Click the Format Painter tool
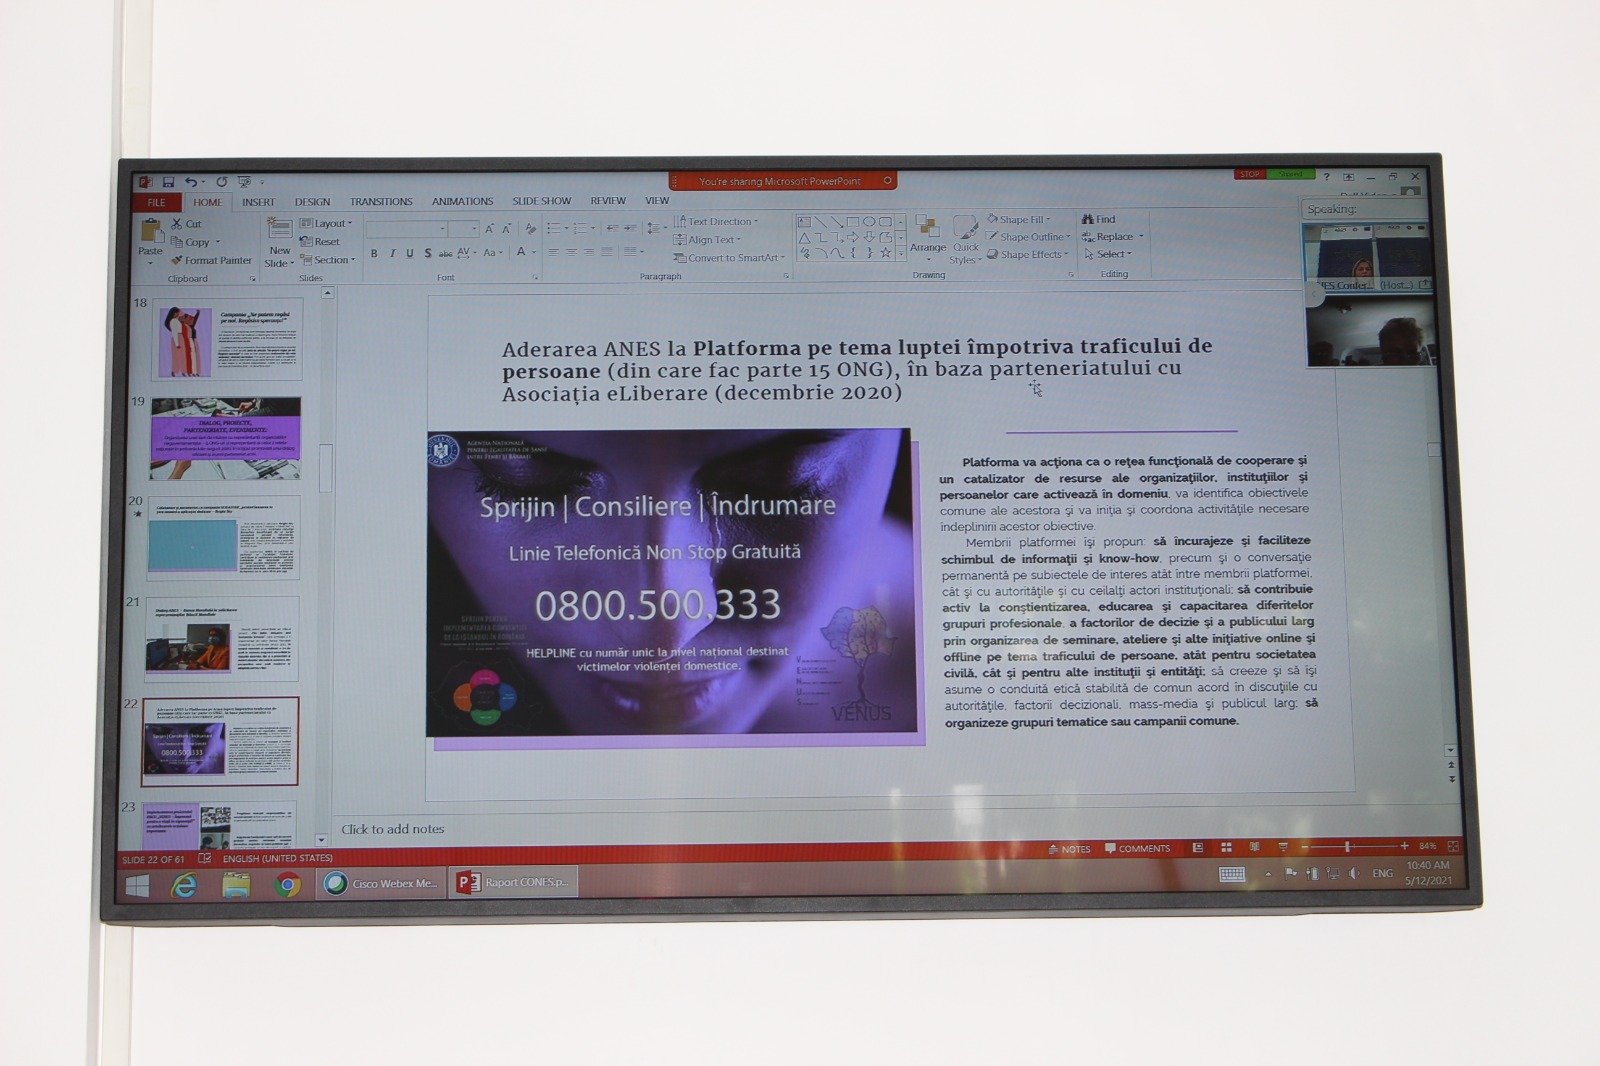 pos(212,261)
